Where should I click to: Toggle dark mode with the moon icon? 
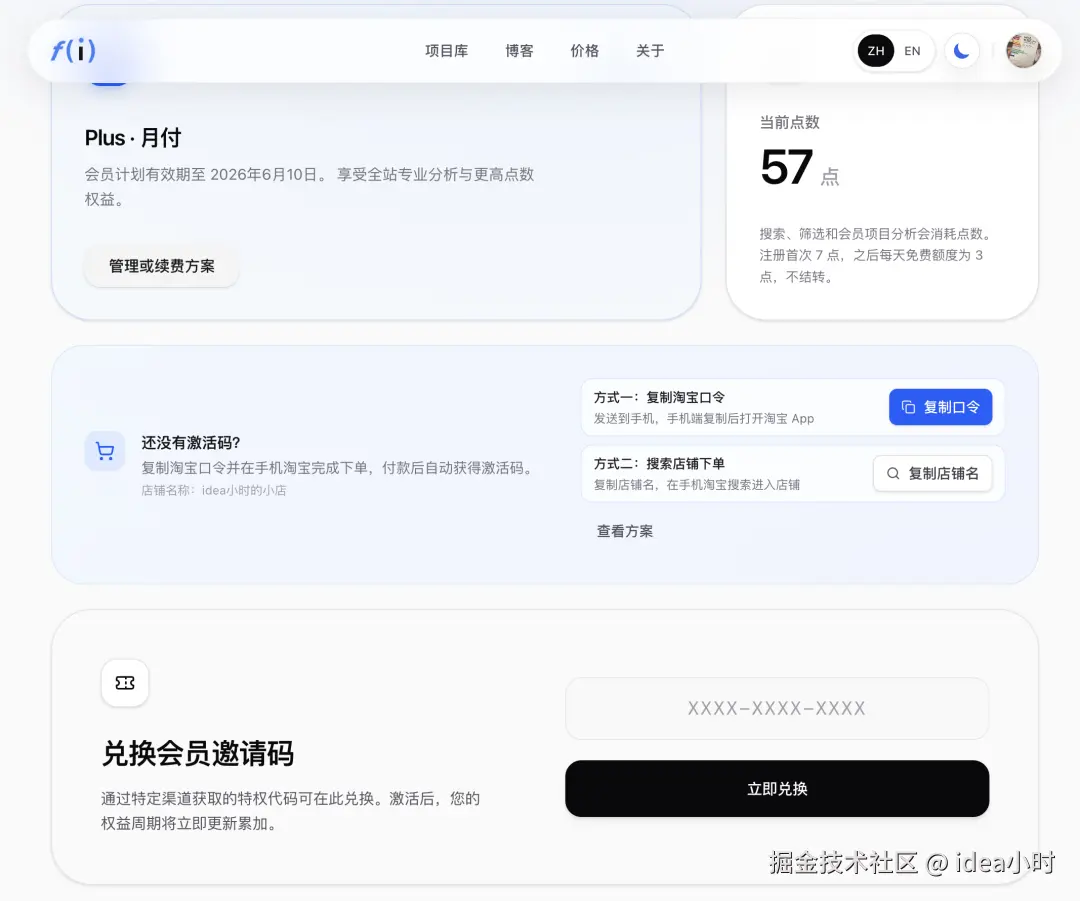click(x=961, y=50)
